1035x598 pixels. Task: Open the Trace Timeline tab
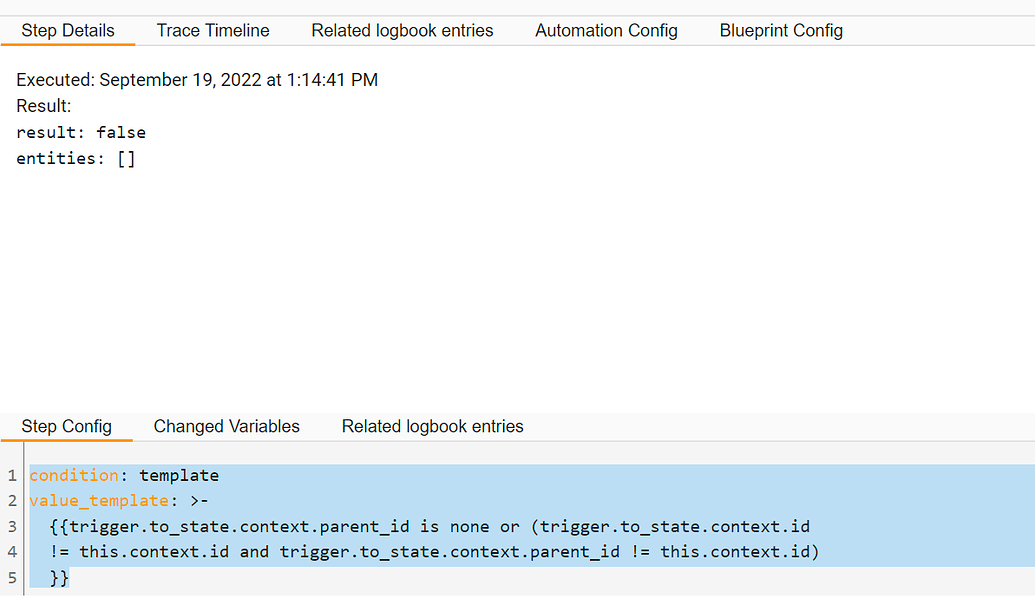coord(213,30)
